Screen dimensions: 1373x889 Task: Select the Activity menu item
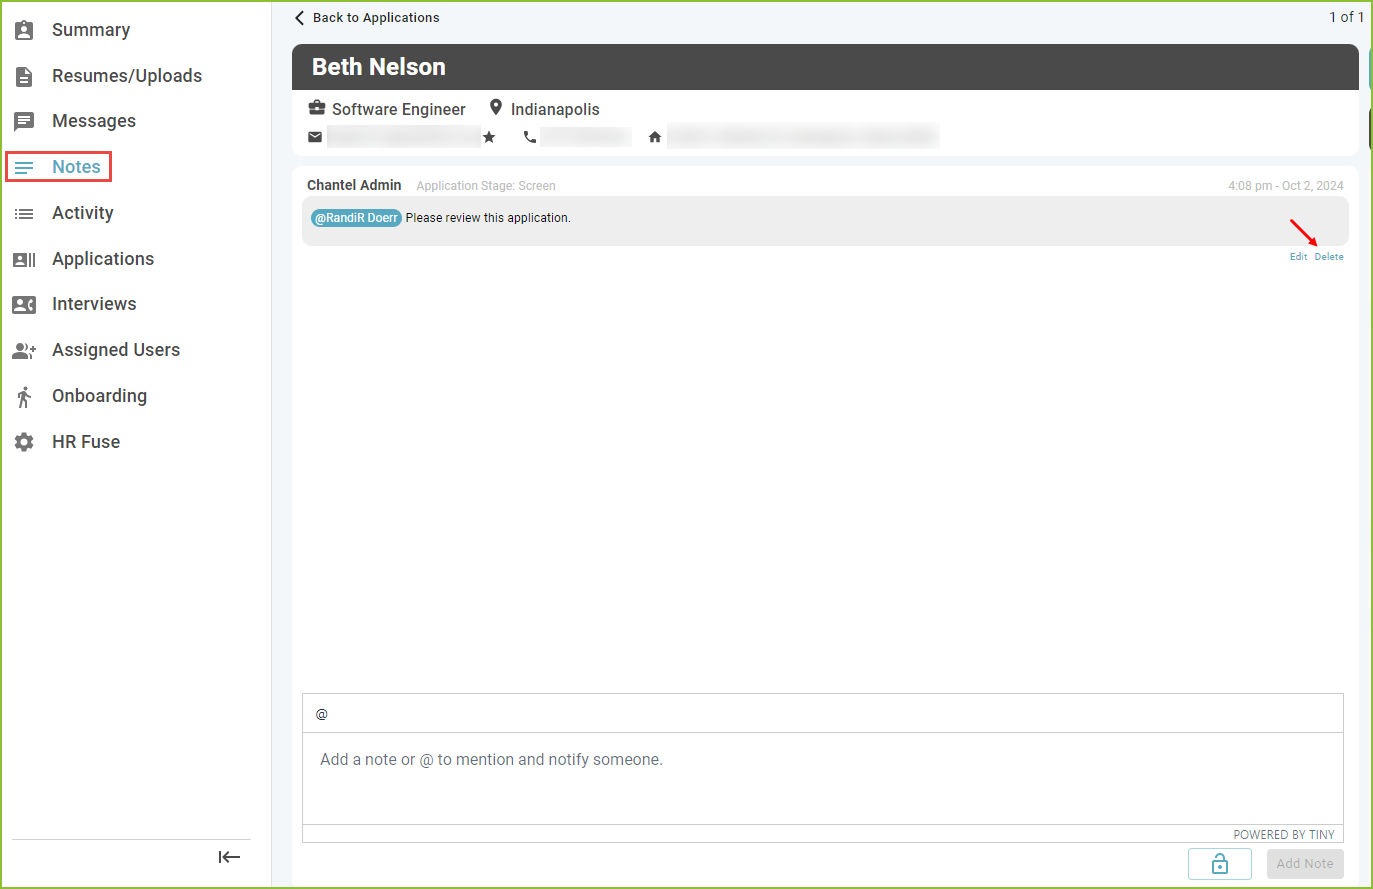click(83, 213)
